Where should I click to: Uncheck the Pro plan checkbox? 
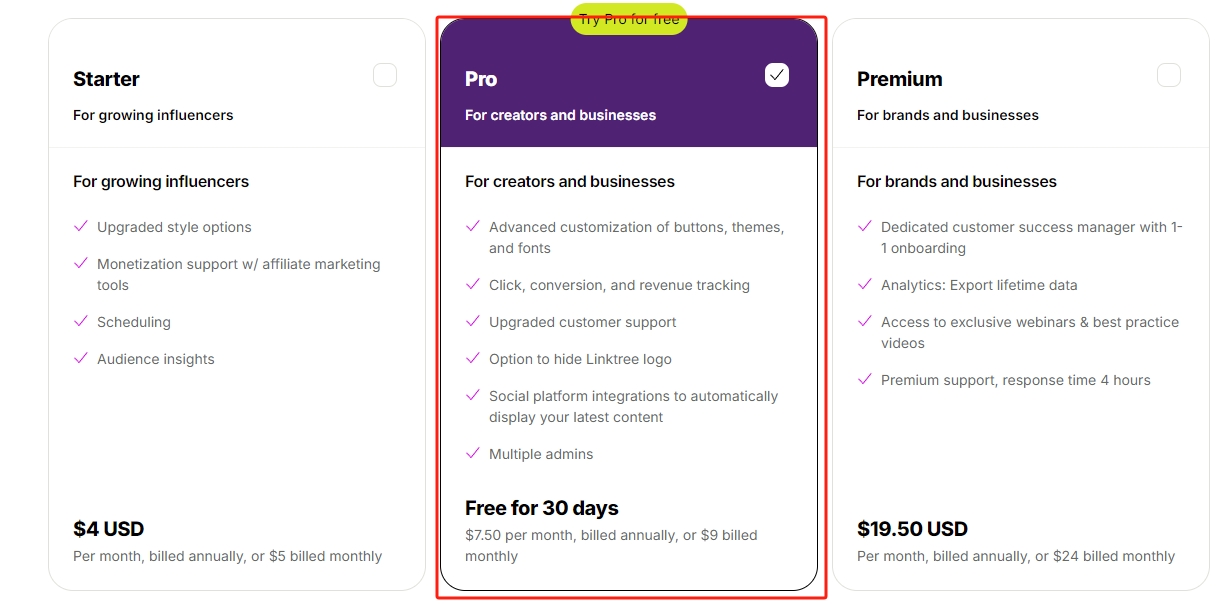pyautogui.click(x=777, y=75)
